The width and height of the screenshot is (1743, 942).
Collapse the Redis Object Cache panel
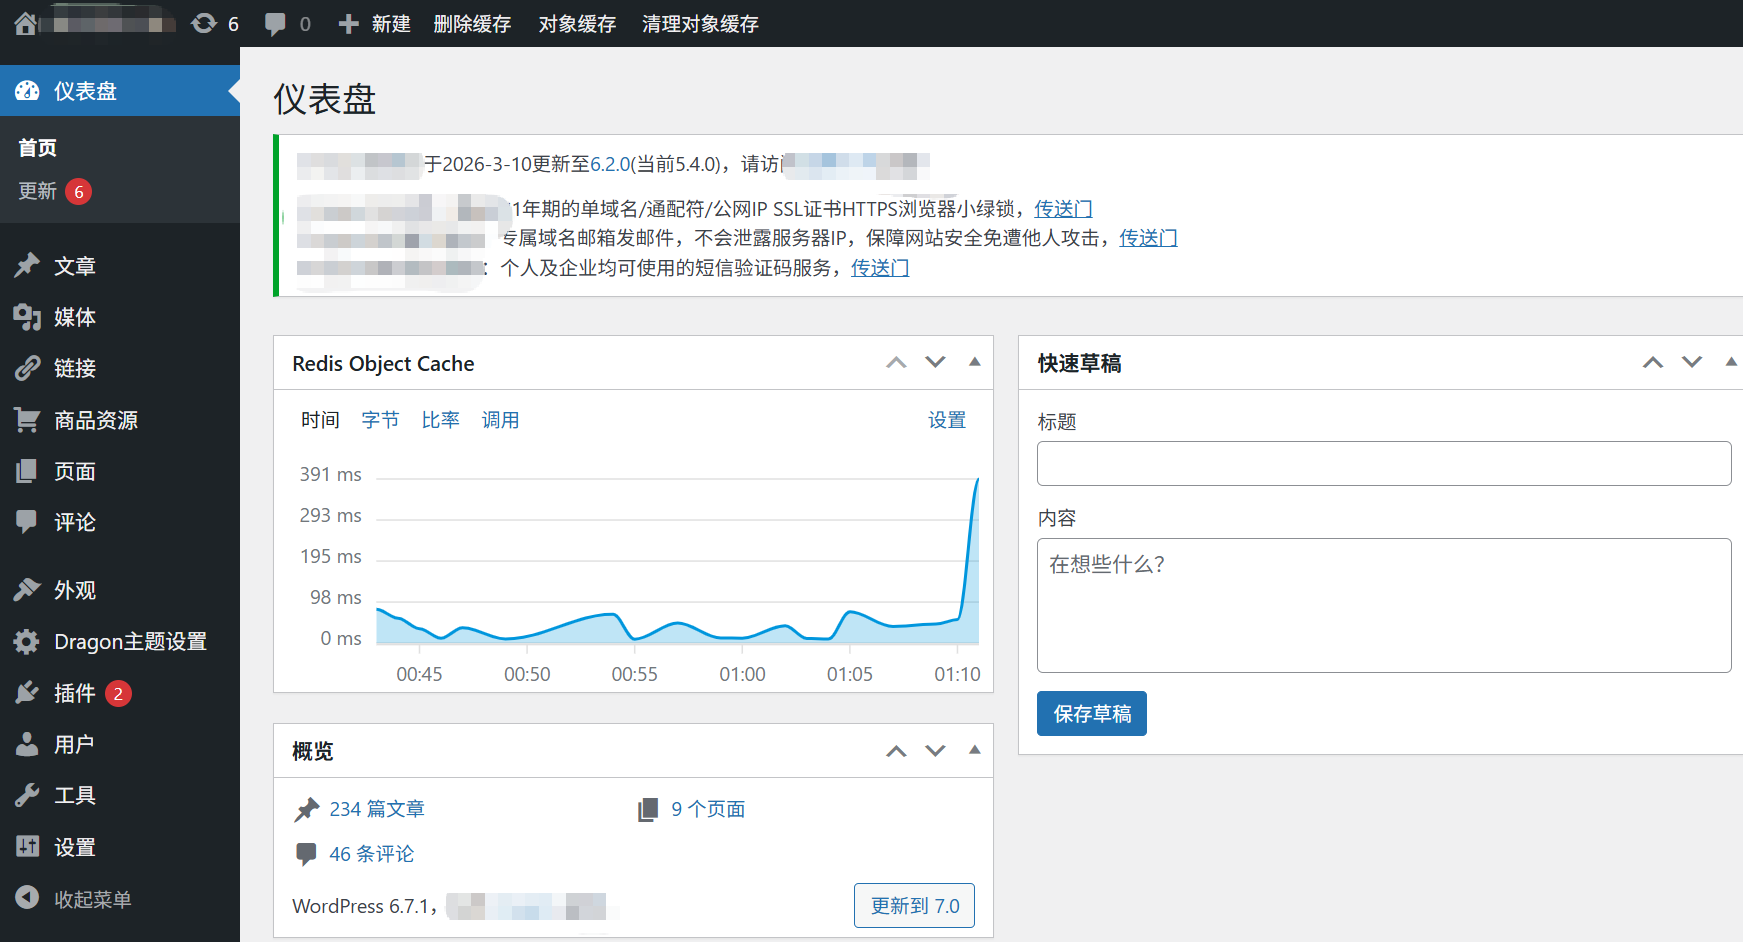pos(974,362)
